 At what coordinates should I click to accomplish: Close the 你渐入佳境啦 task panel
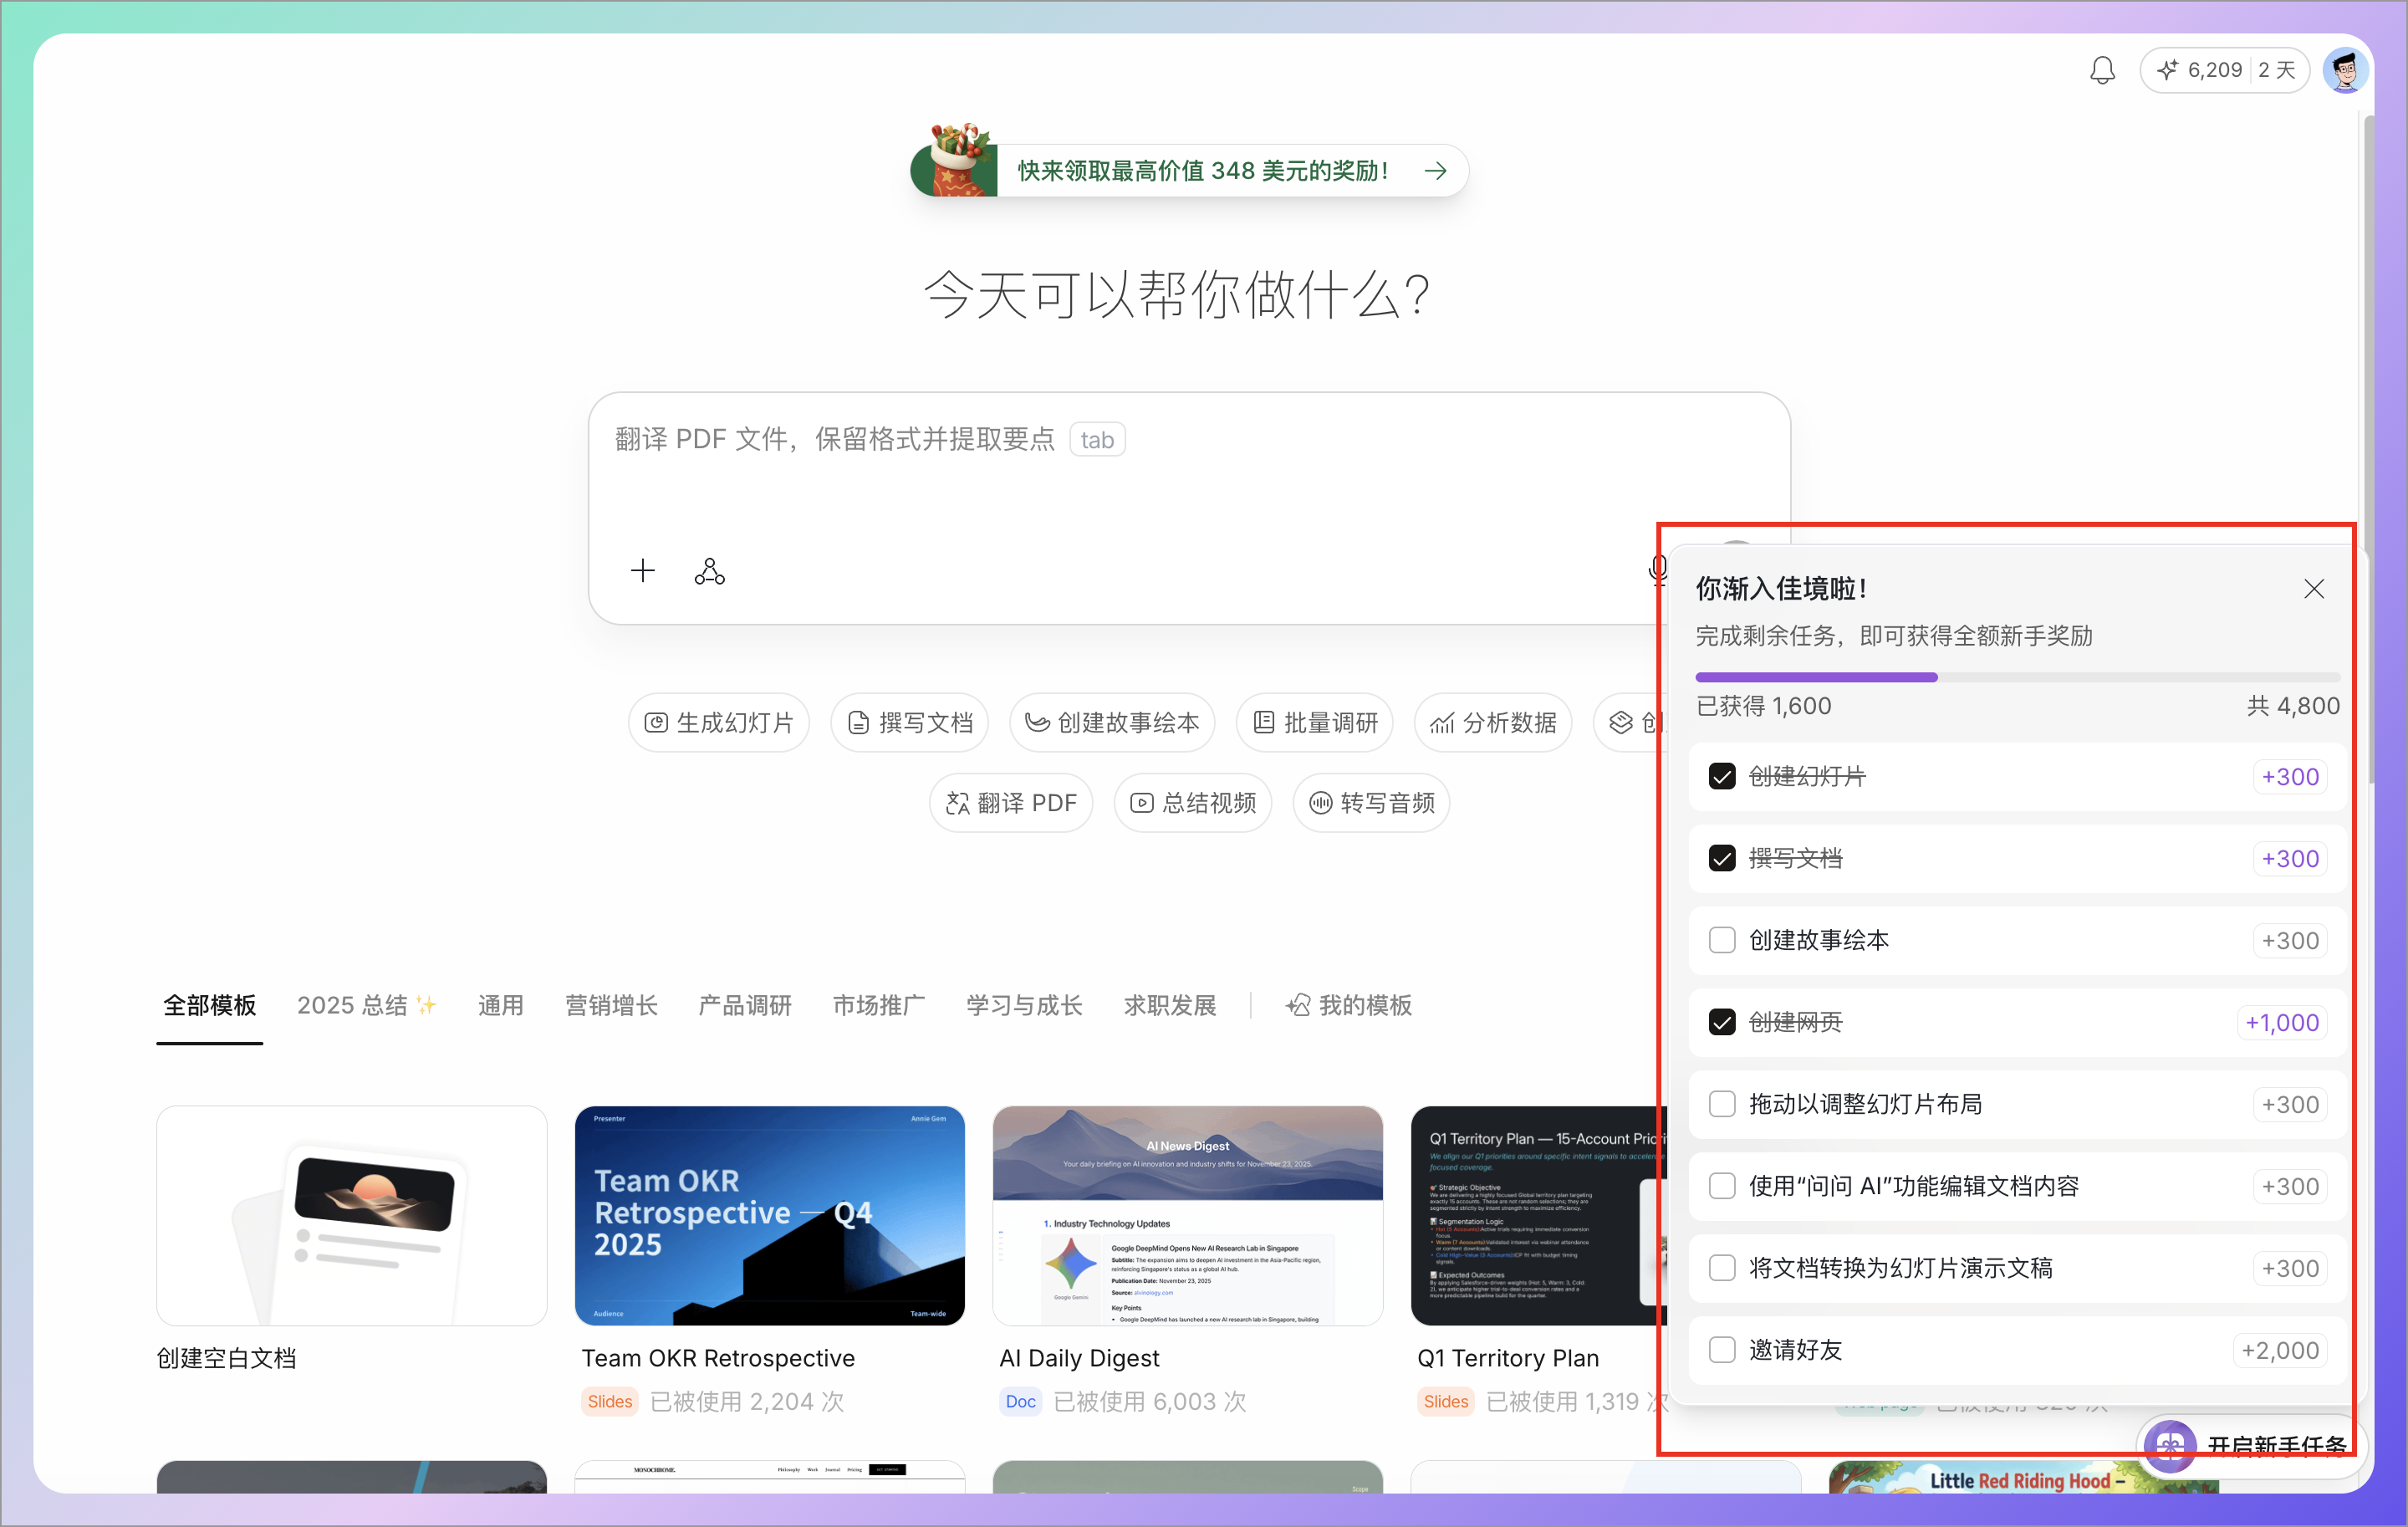(x=2313, y=589)
